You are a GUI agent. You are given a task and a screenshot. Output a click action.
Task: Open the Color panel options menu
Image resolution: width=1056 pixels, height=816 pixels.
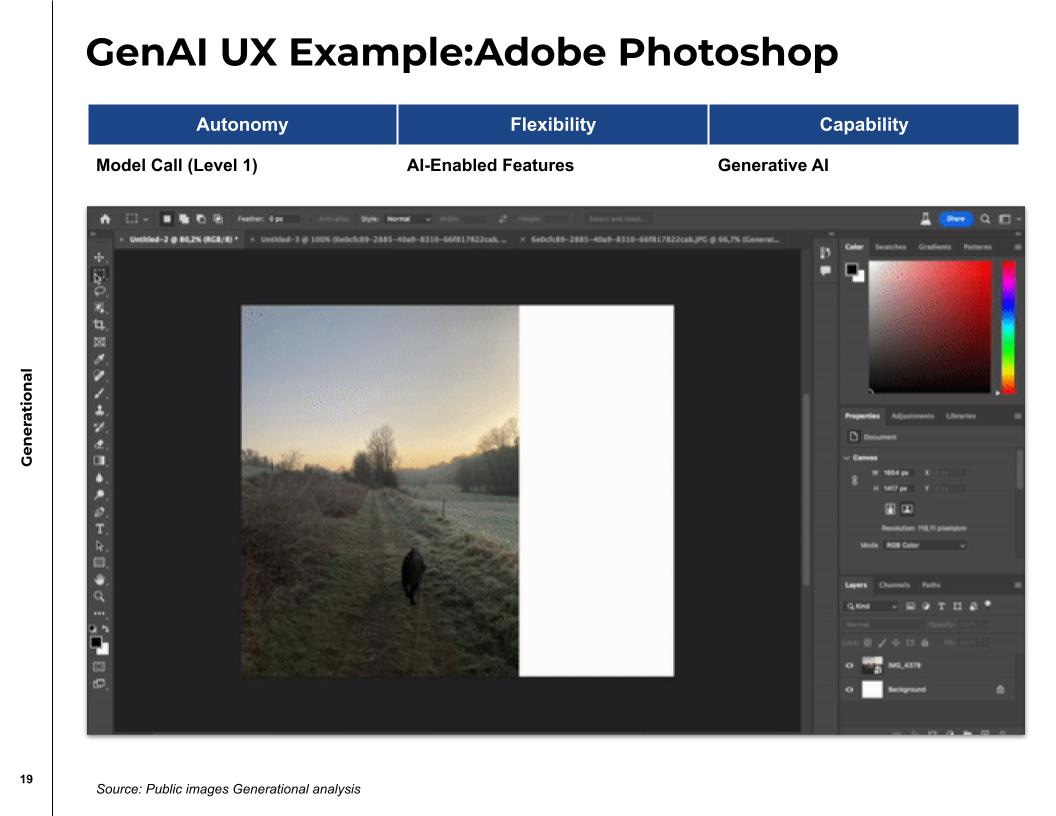tap(1017, 247)
